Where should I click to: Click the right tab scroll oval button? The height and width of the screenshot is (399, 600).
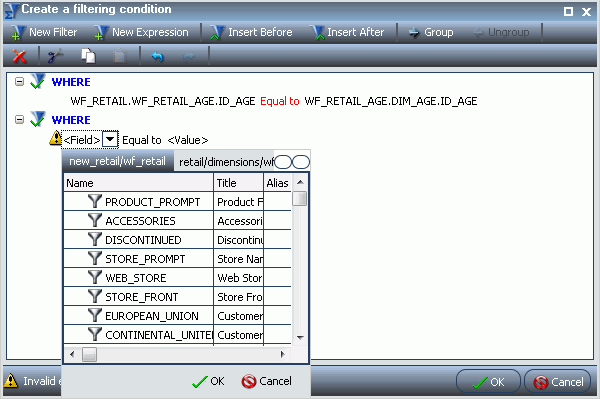point(301,162)
